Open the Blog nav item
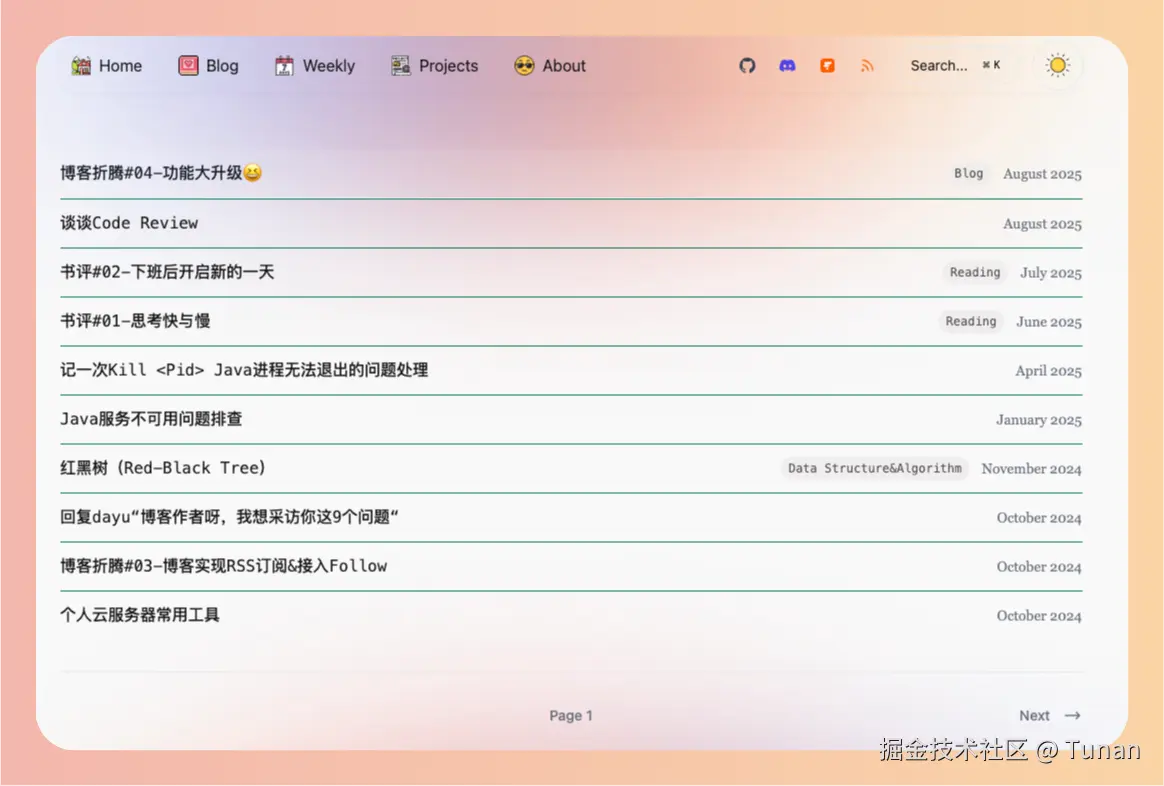Image resolution: width=1164 pixels, height=786 pixels. click(209, 65)
